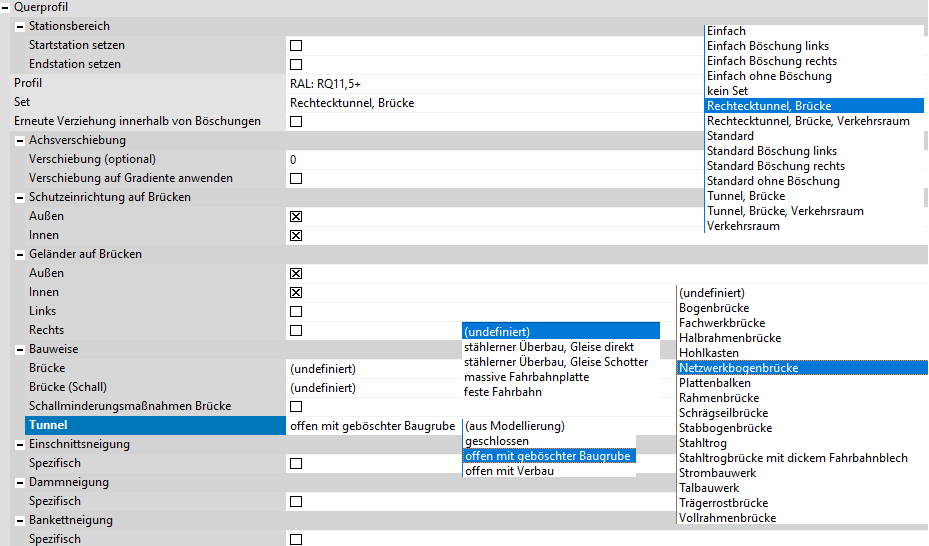The image size is (929, 546).
Task: Uncheck Außen under Schutzeinrichtung auf Brücken
Action: (x=296, y=217)
